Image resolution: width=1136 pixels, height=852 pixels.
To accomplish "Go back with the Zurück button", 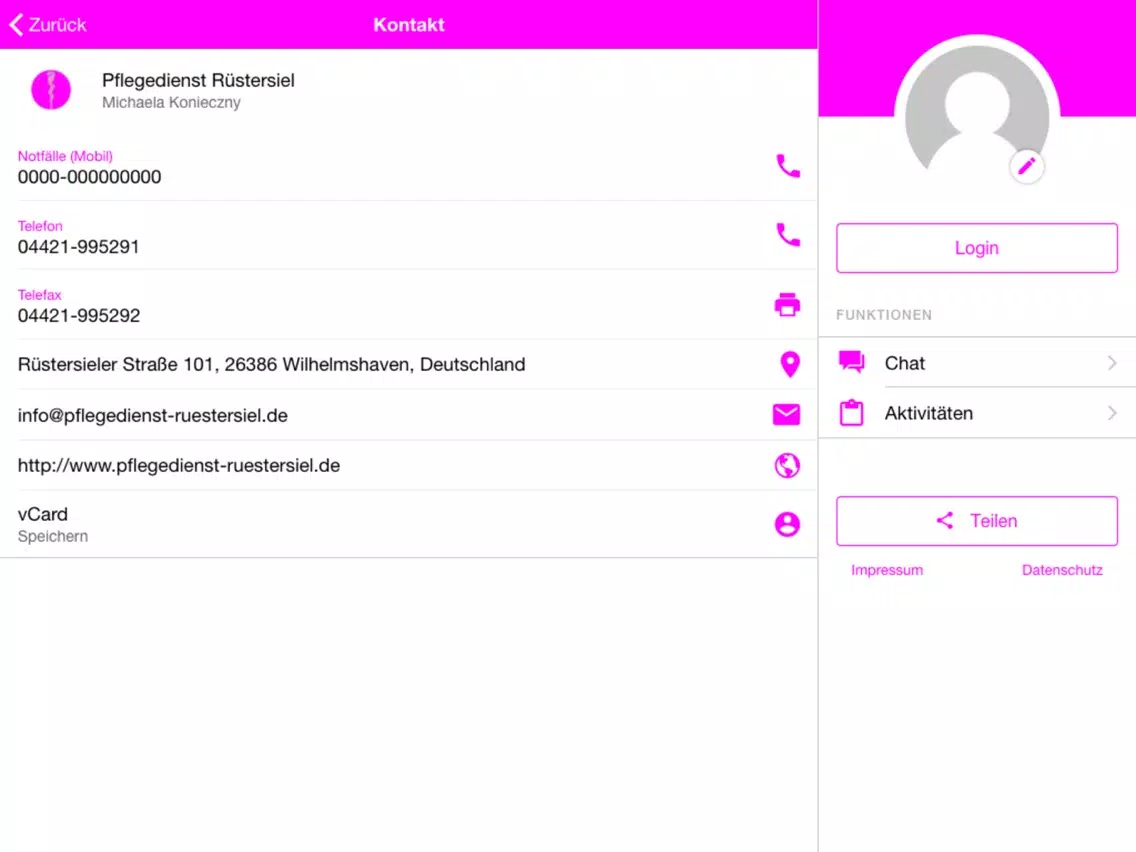I will pyautogui.click(x=48, y=25).
